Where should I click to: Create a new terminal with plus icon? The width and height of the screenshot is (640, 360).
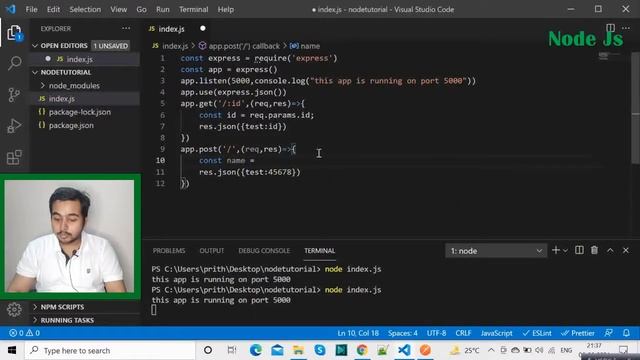(x=556, y=250)
